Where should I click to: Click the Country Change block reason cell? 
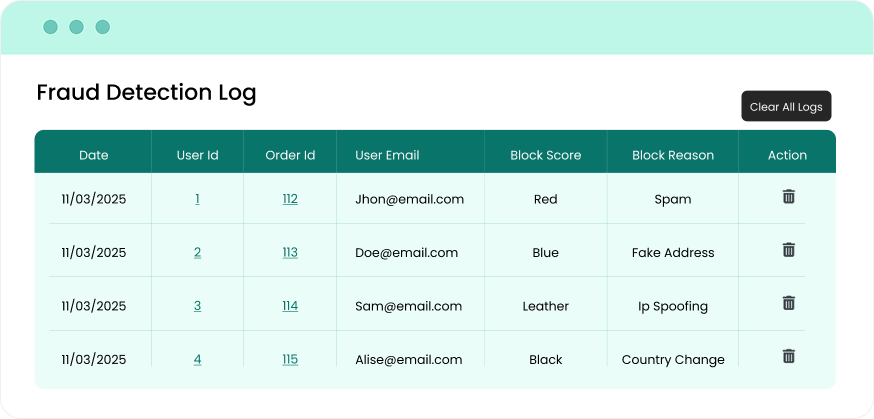click(x=673, y=359)
